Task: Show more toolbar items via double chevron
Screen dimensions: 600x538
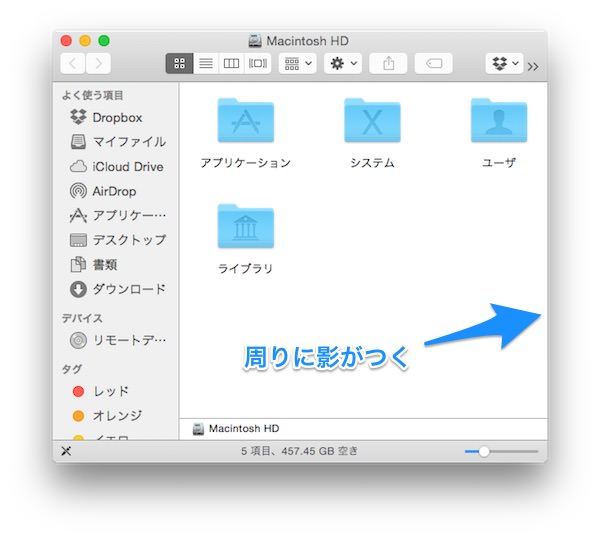Action: click(x=533, y=67)
